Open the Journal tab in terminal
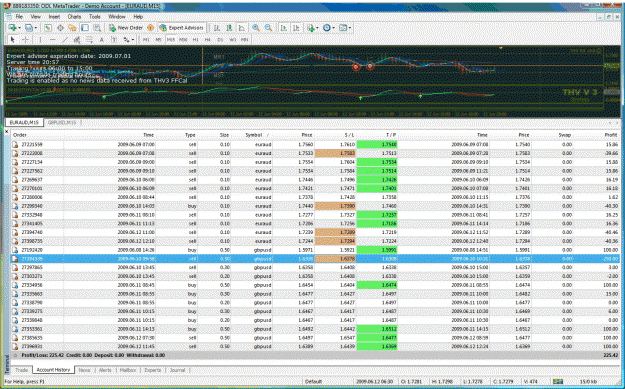The width and height of the screenshot is (625, 389). (177, 370)
